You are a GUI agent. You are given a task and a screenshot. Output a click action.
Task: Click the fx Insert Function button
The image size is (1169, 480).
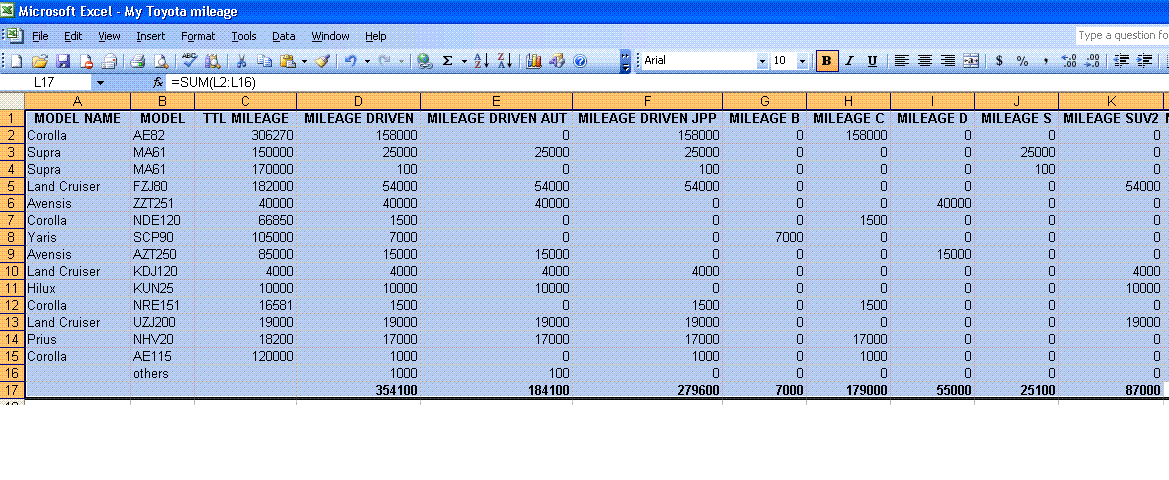point(158,82)
